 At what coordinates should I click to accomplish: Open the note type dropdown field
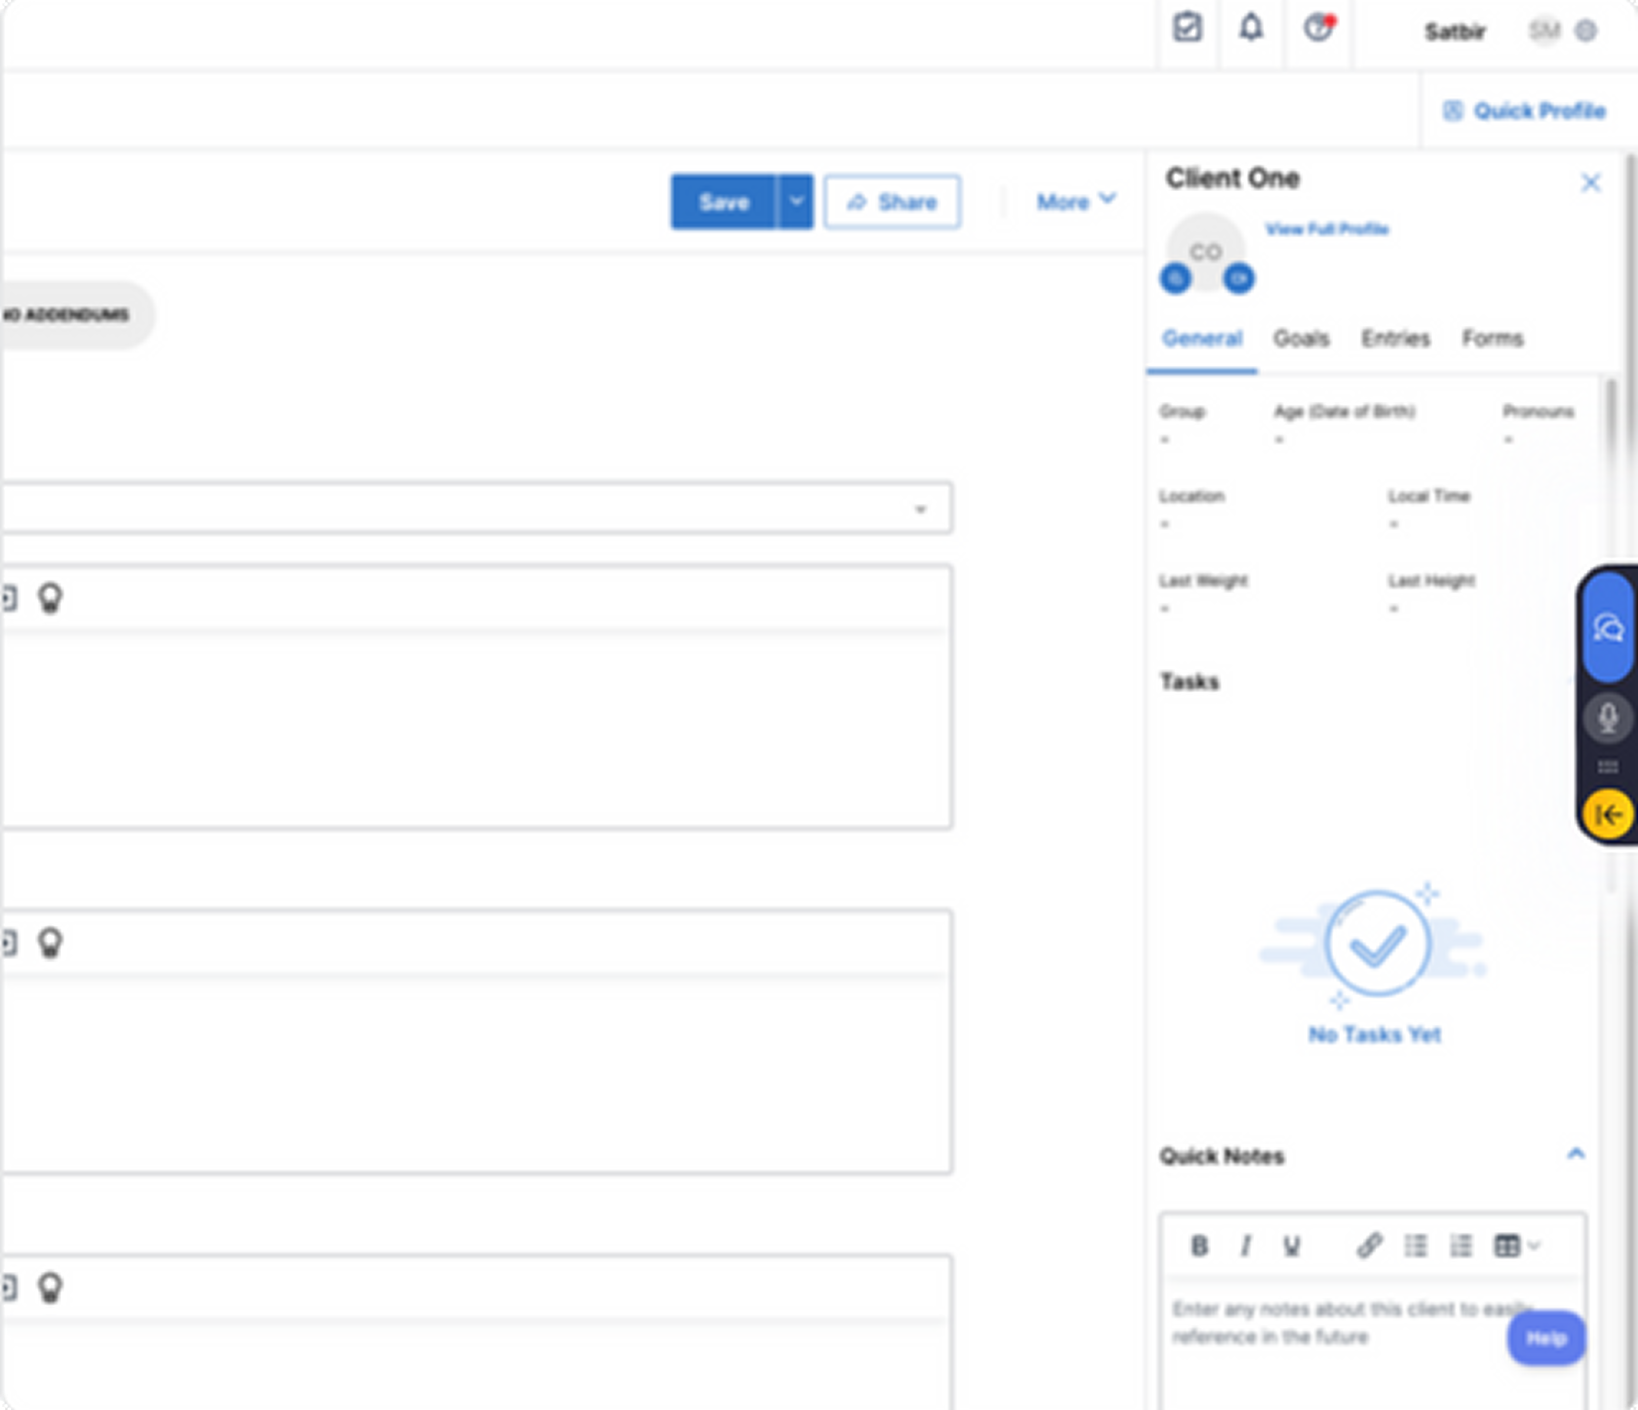coord(476,508)
